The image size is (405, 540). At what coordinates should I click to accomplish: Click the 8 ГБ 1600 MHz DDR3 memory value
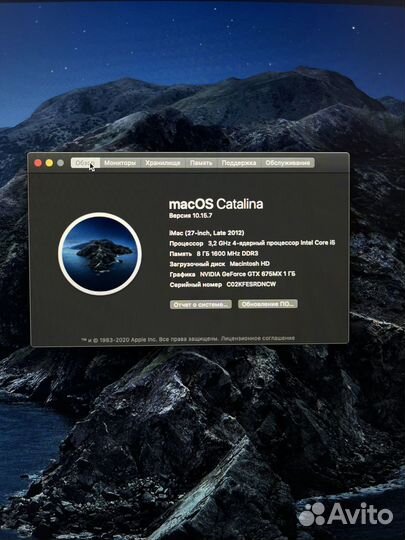click(227, 253)
